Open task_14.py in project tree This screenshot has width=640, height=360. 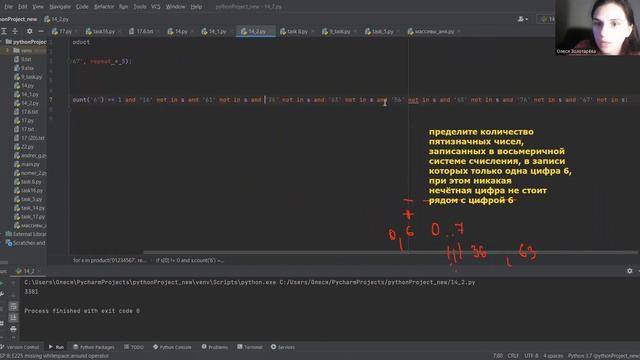[x=29, y=208]
